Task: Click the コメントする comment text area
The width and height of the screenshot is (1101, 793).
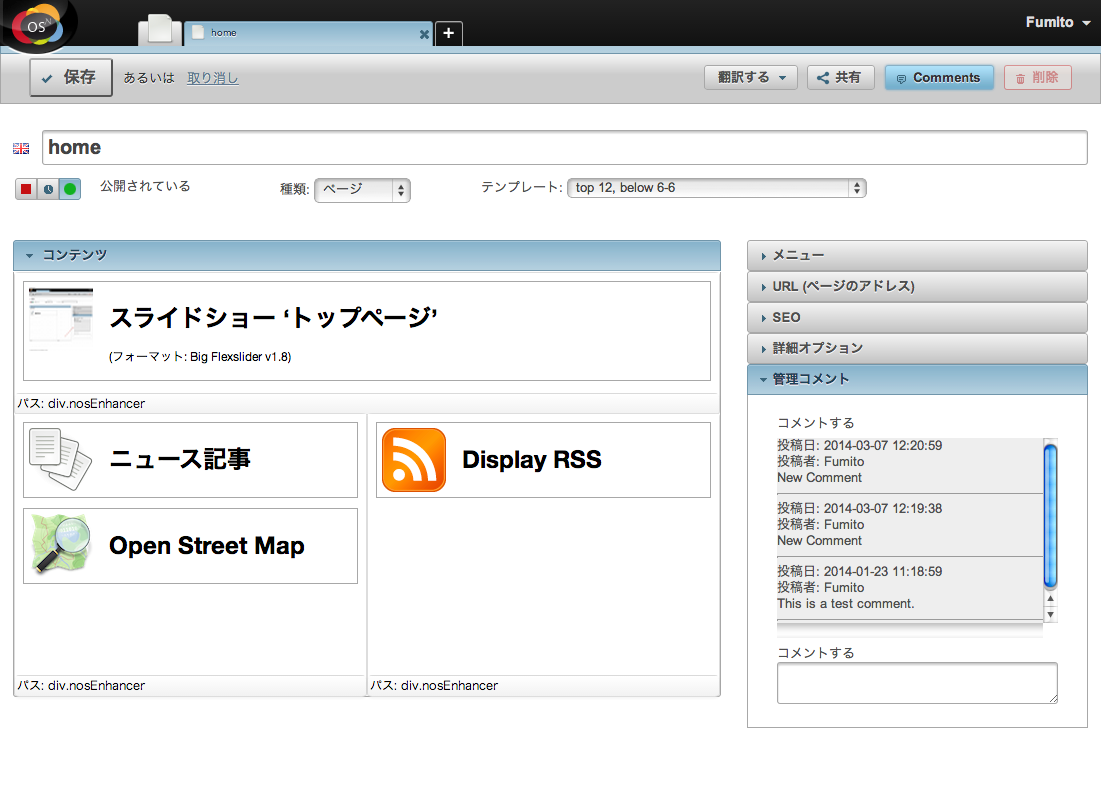Action: [917, 683]
